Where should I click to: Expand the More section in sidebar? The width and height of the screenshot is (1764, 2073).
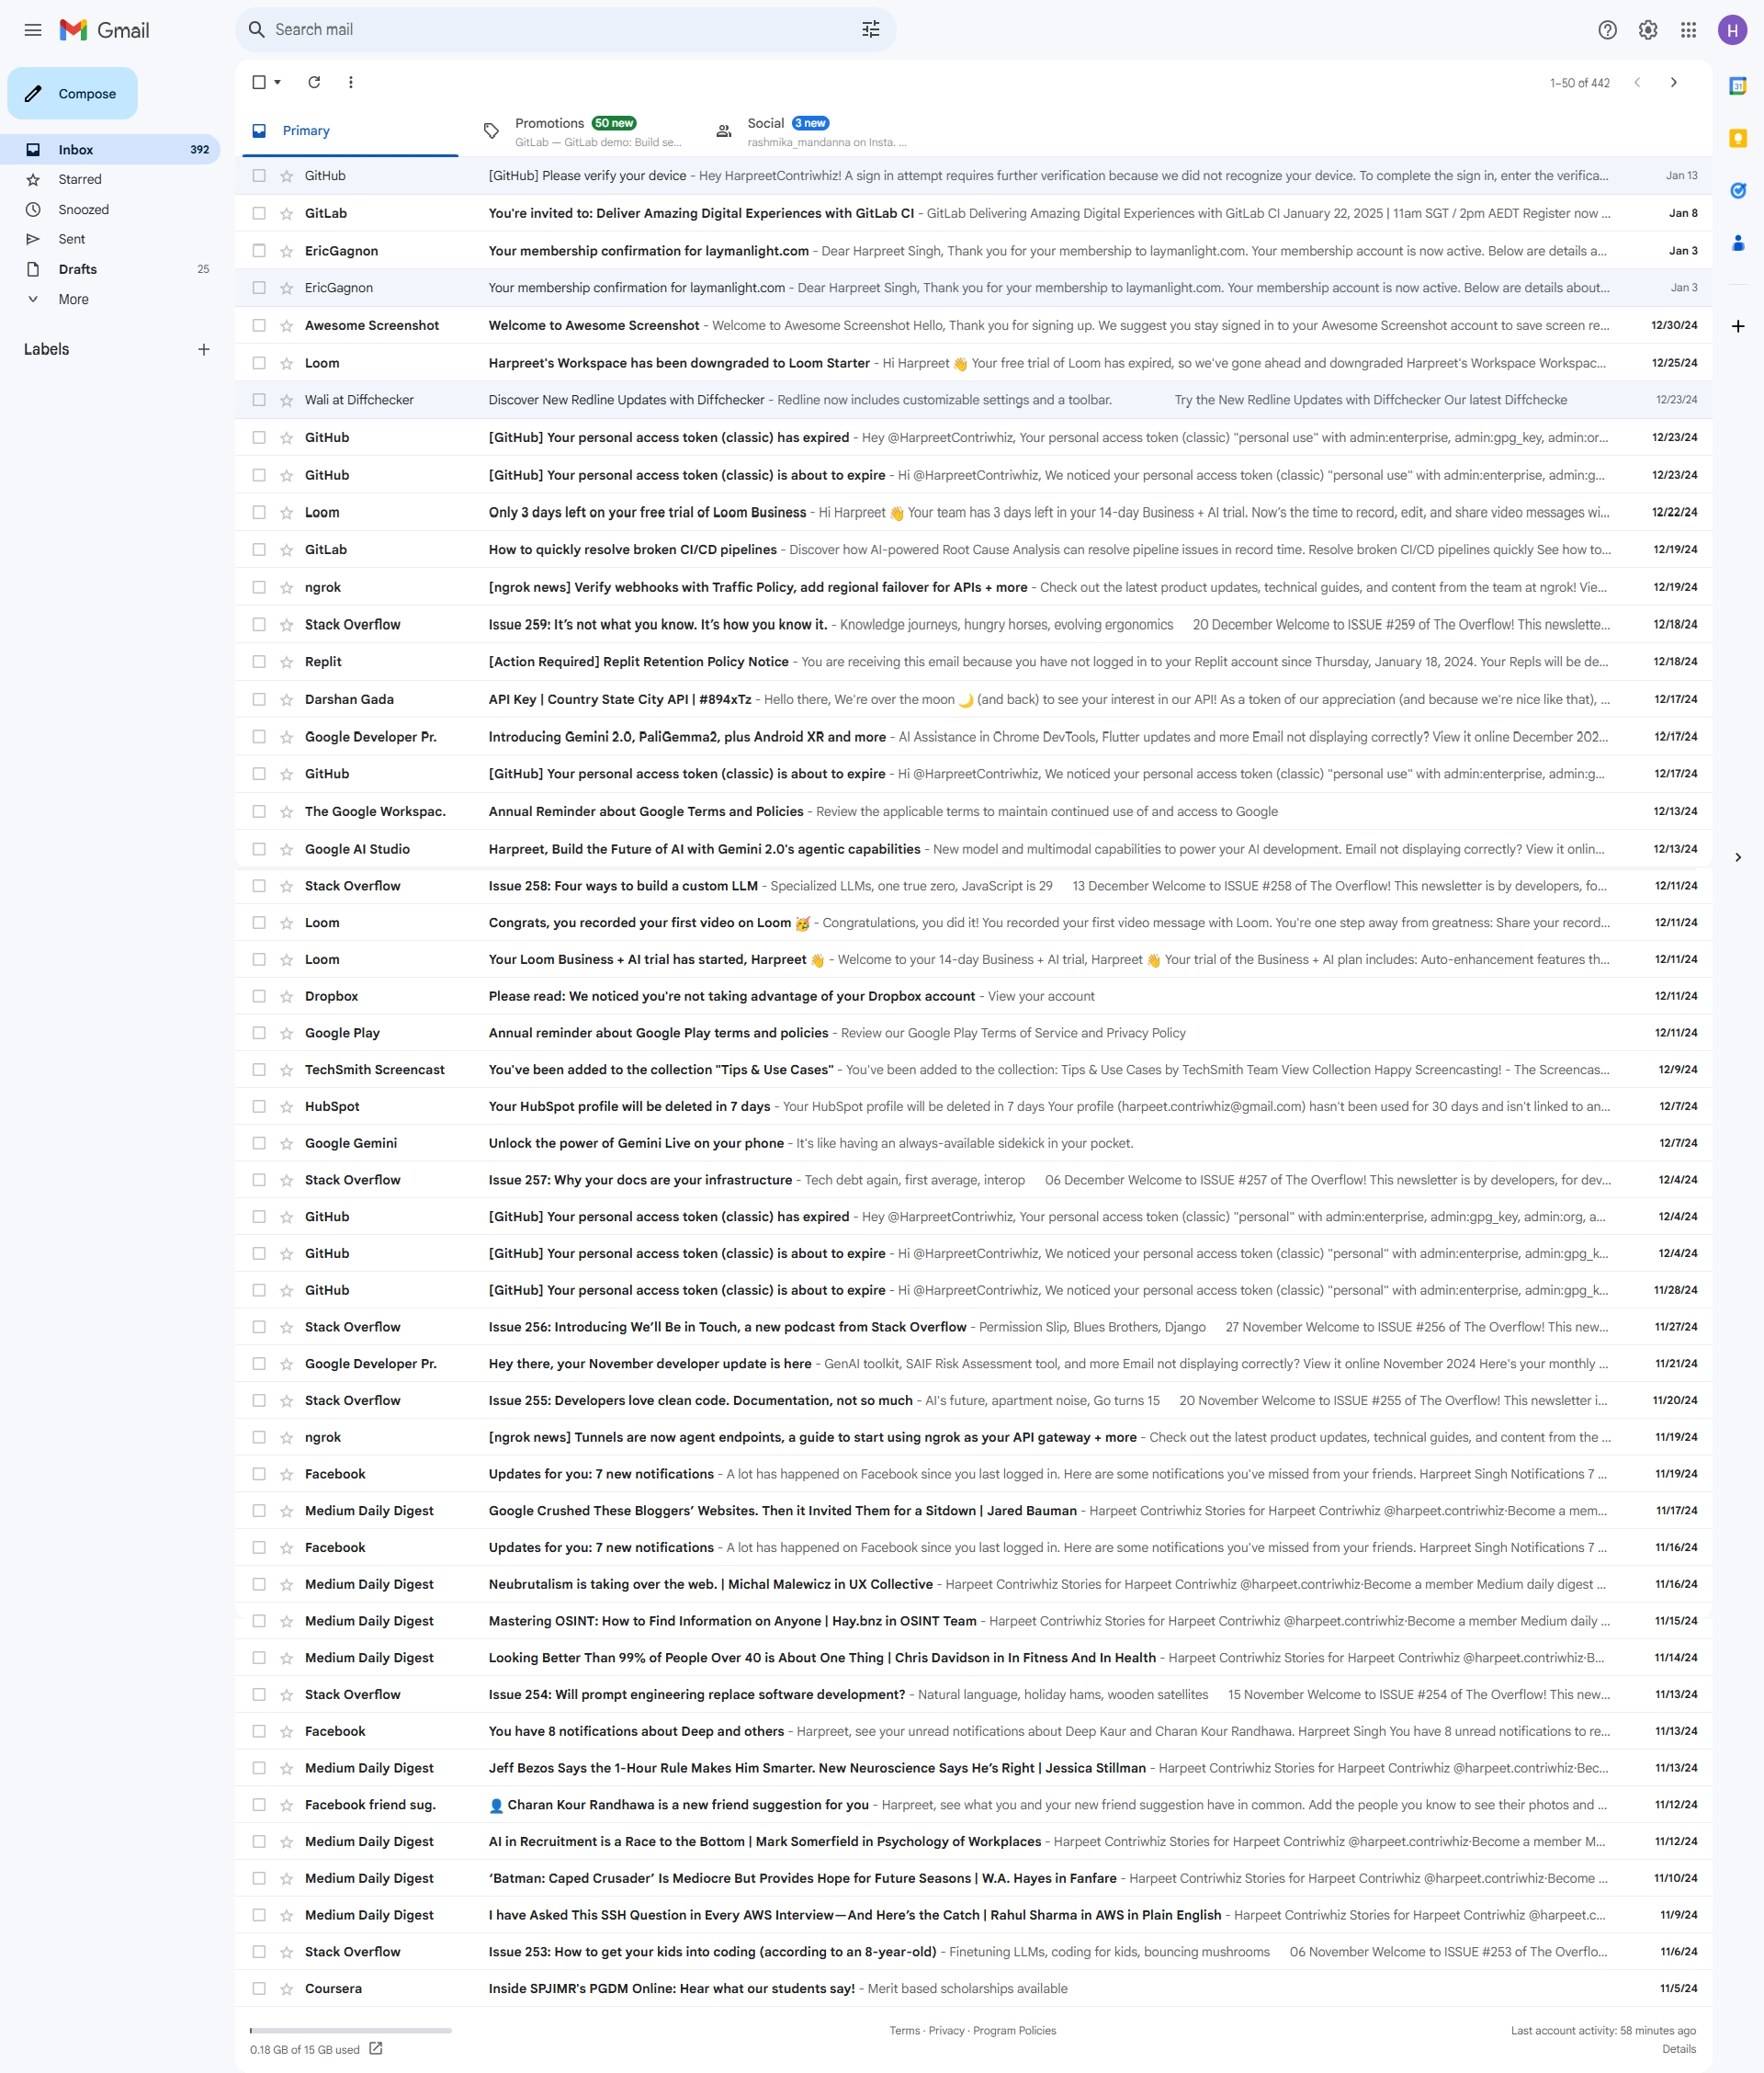tap(73, 299)
